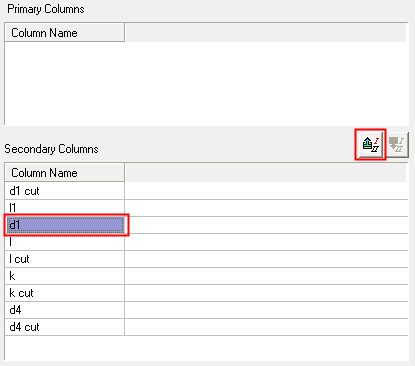Screen dimensions: 415x366
Task: Click the blank header beside Secondary Column Name
Action: coord(266,173)
